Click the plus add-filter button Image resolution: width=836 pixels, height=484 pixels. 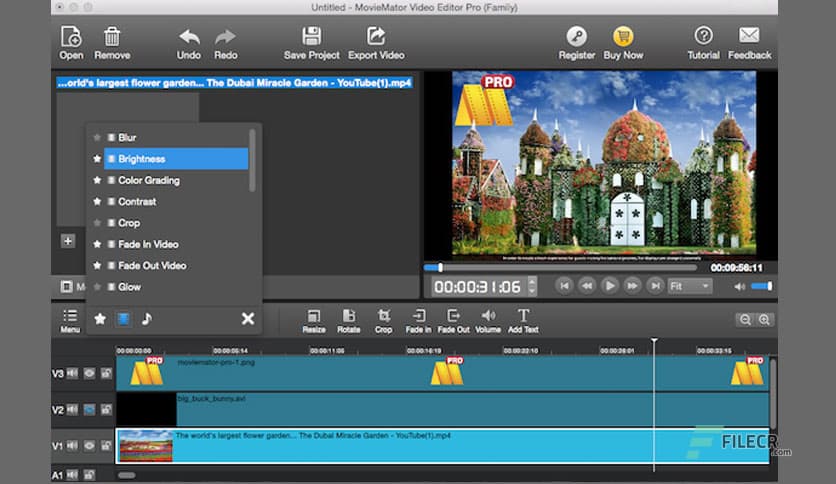[68, 241]
